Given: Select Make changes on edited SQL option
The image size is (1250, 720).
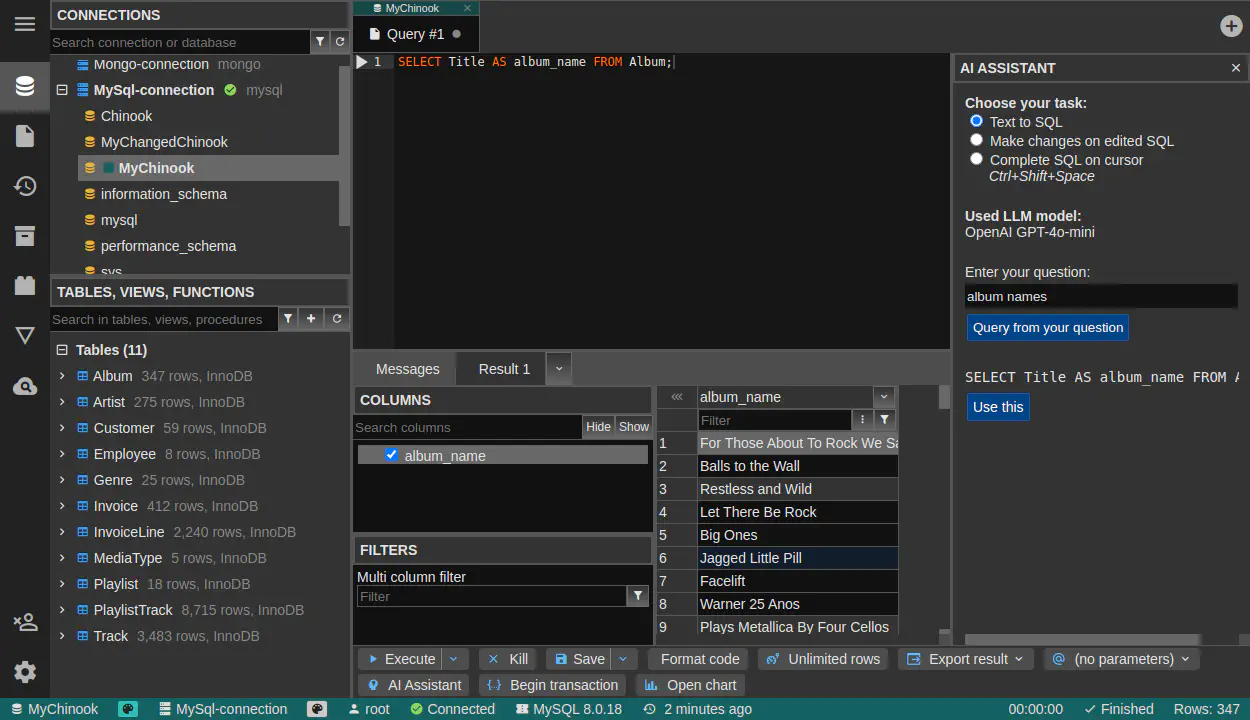Looking at the screenshot, I should (977, 140).
